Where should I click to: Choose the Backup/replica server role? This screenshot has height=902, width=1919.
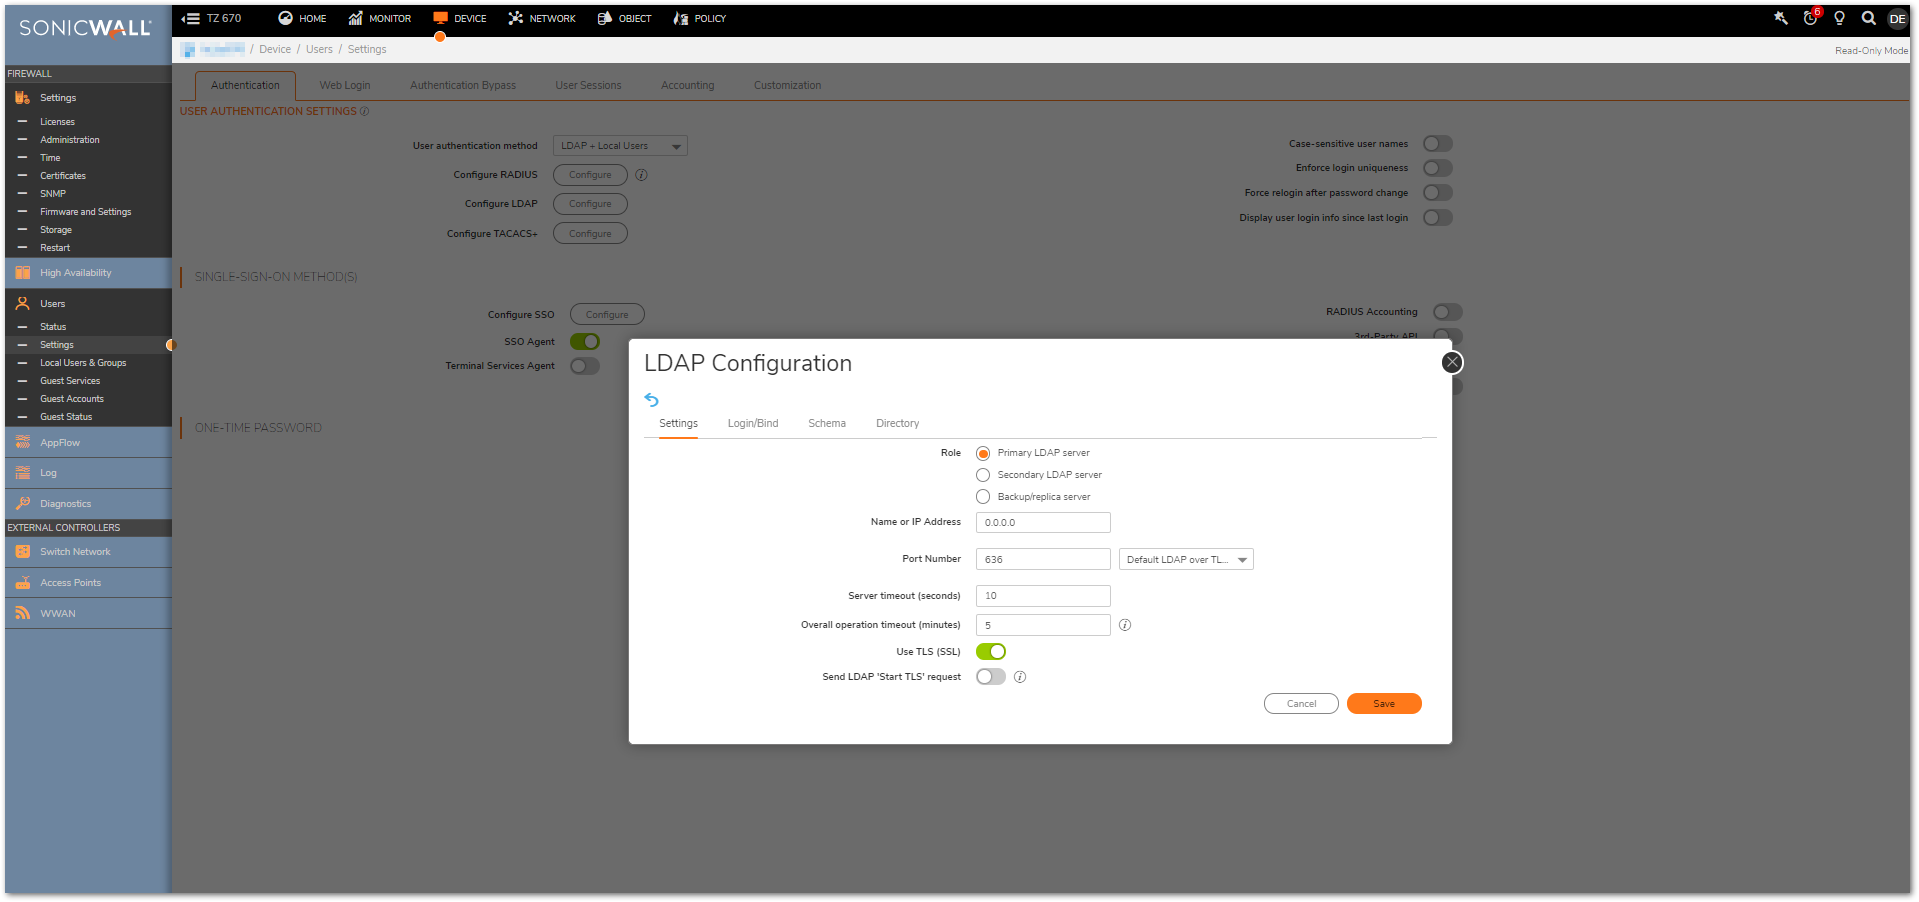tap(983, 497)
